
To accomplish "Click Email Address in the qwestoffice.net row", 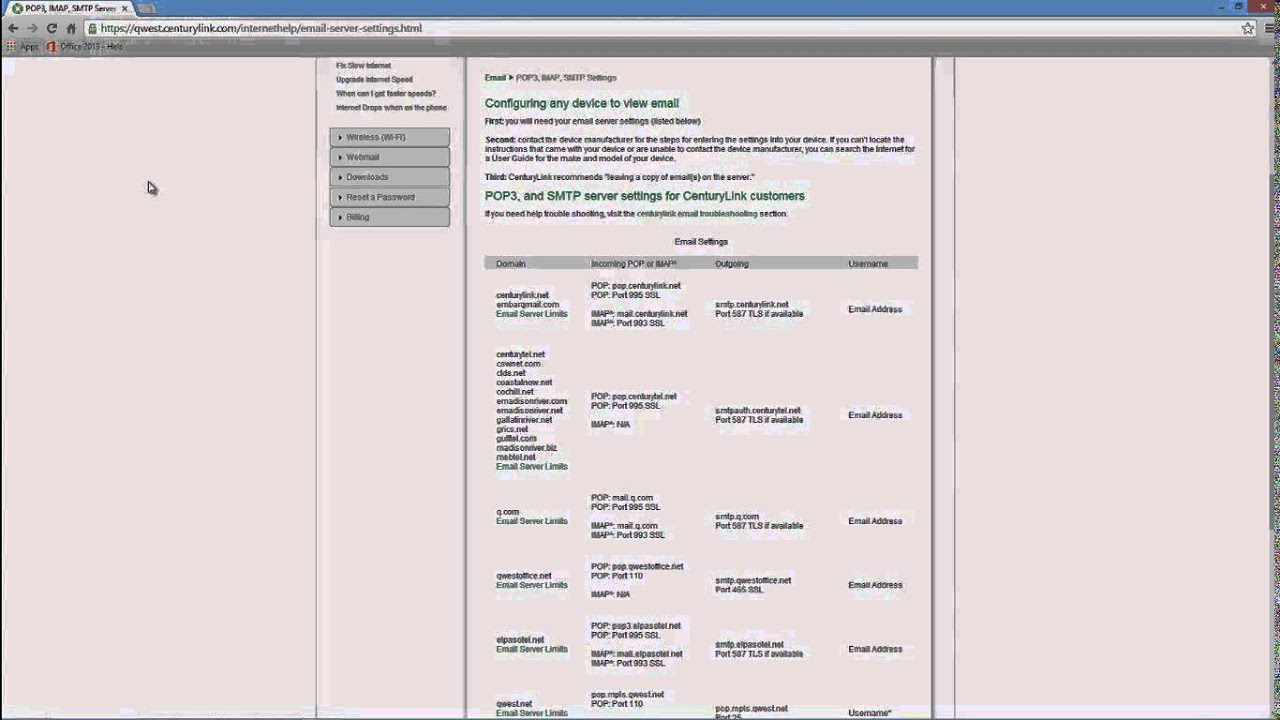I will coord(875,585).
